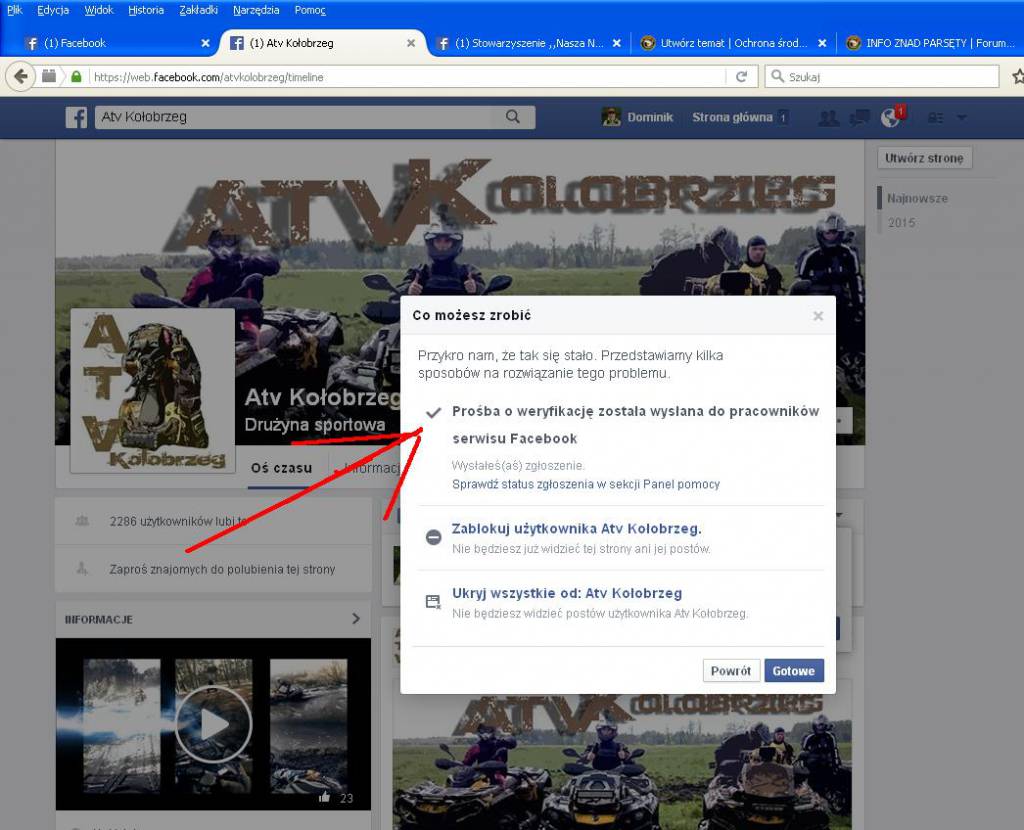Click the Atv Kołobrzeg page title

tap(323, 398)
